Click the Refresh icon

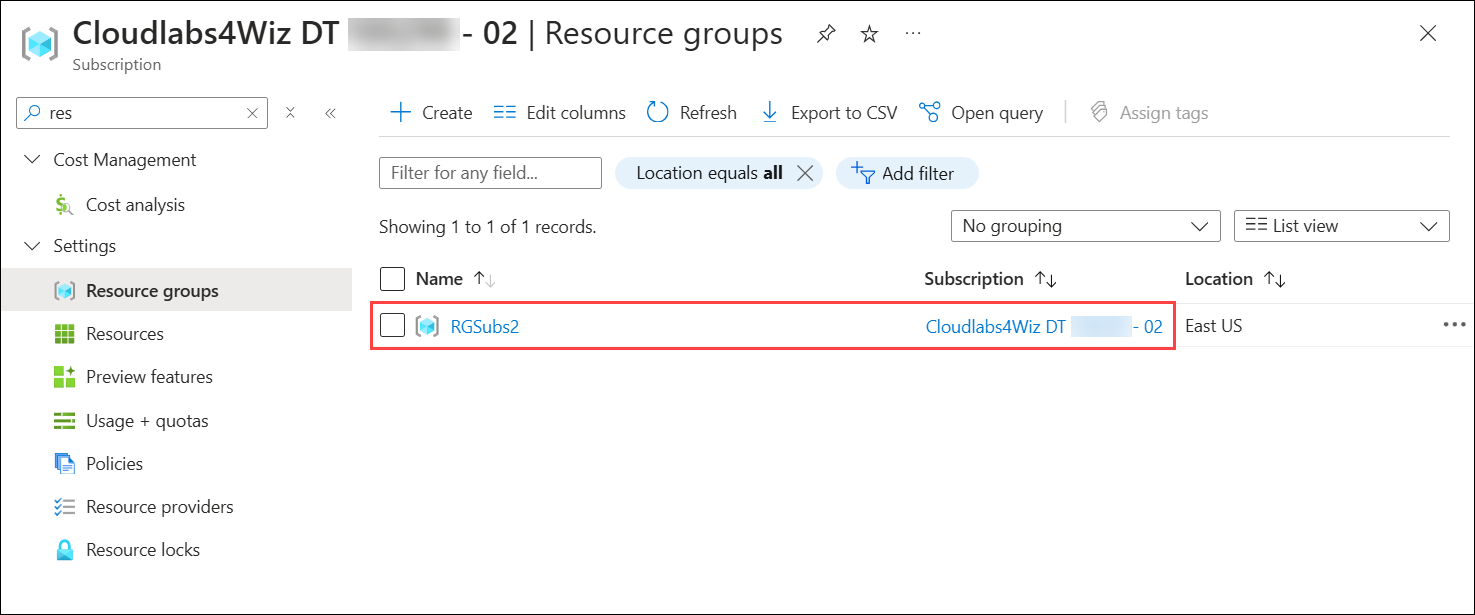click(657, 112)
